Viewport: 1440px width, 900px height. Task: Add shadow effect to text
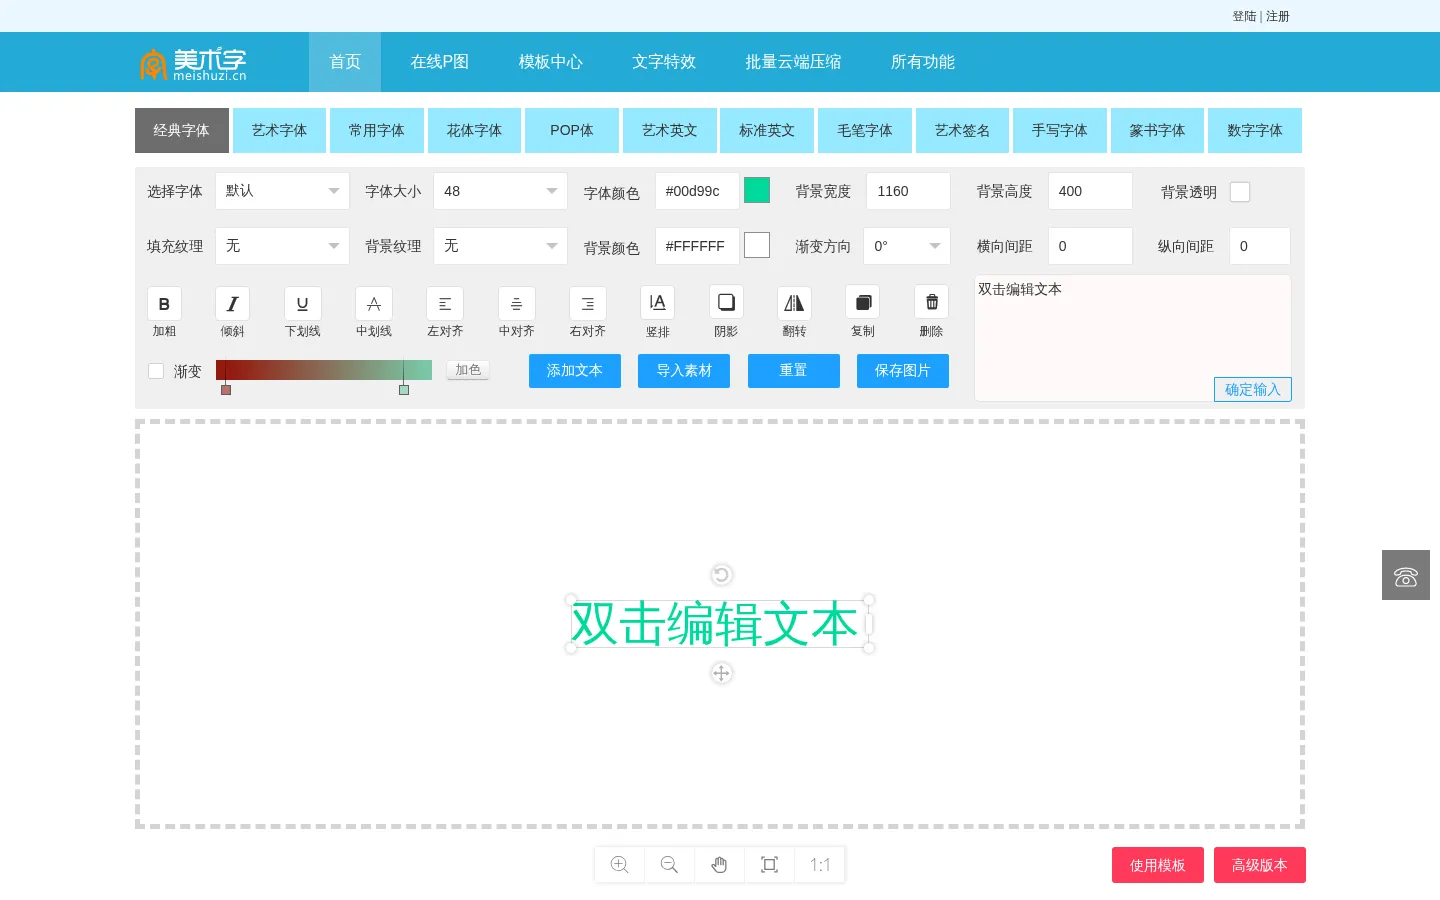tap(726, 303)
